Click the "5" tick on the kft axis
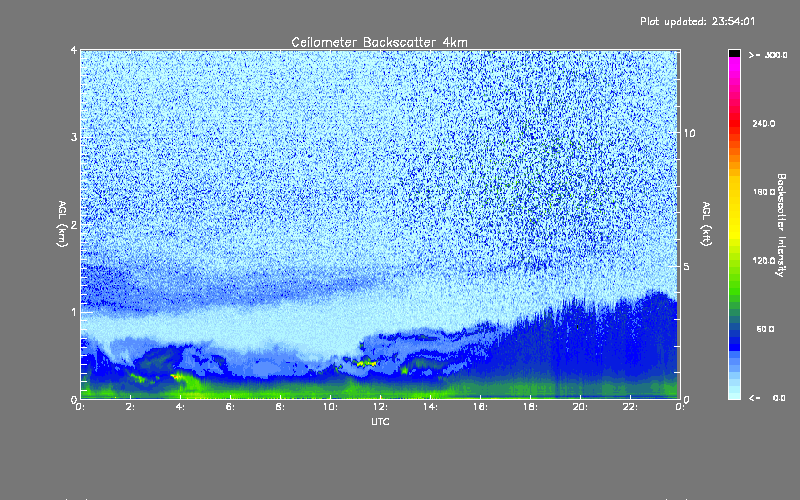Screen dimensions: 800x500 coord(686,267)
